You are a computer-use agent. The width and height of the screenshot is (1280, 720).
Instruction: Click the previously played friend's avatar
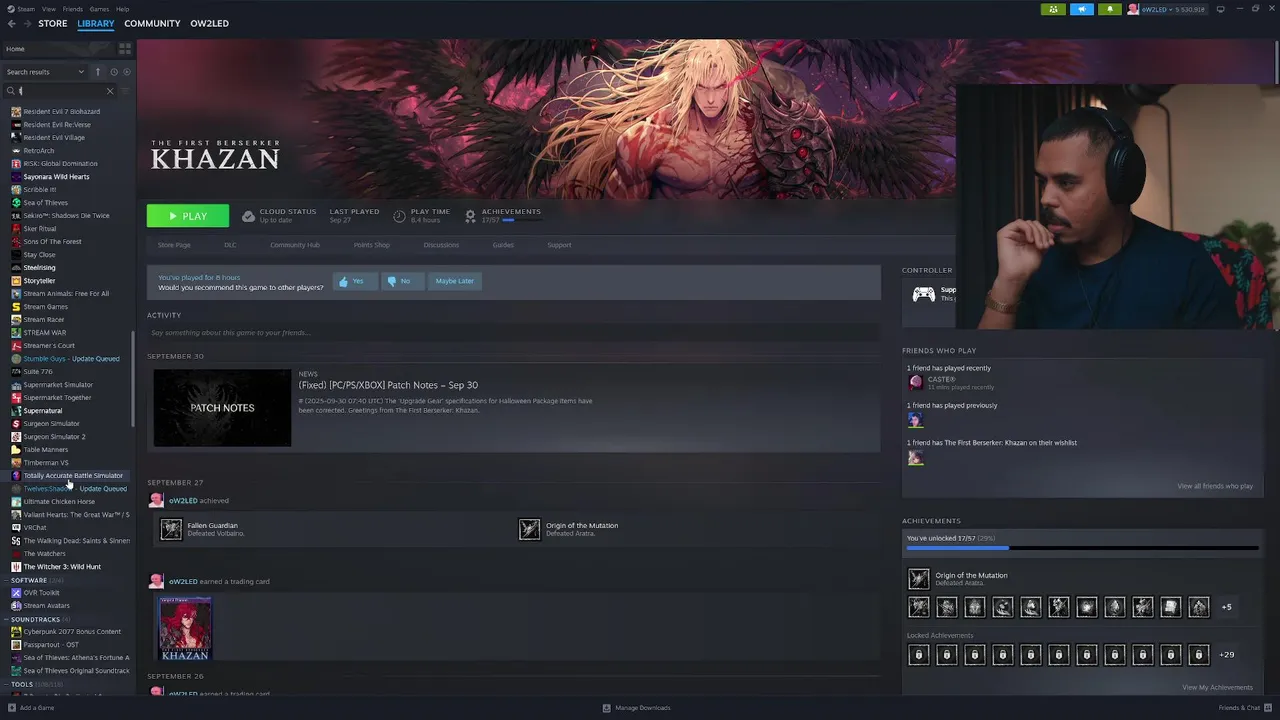pyautogui.click(x=915, y=420)
